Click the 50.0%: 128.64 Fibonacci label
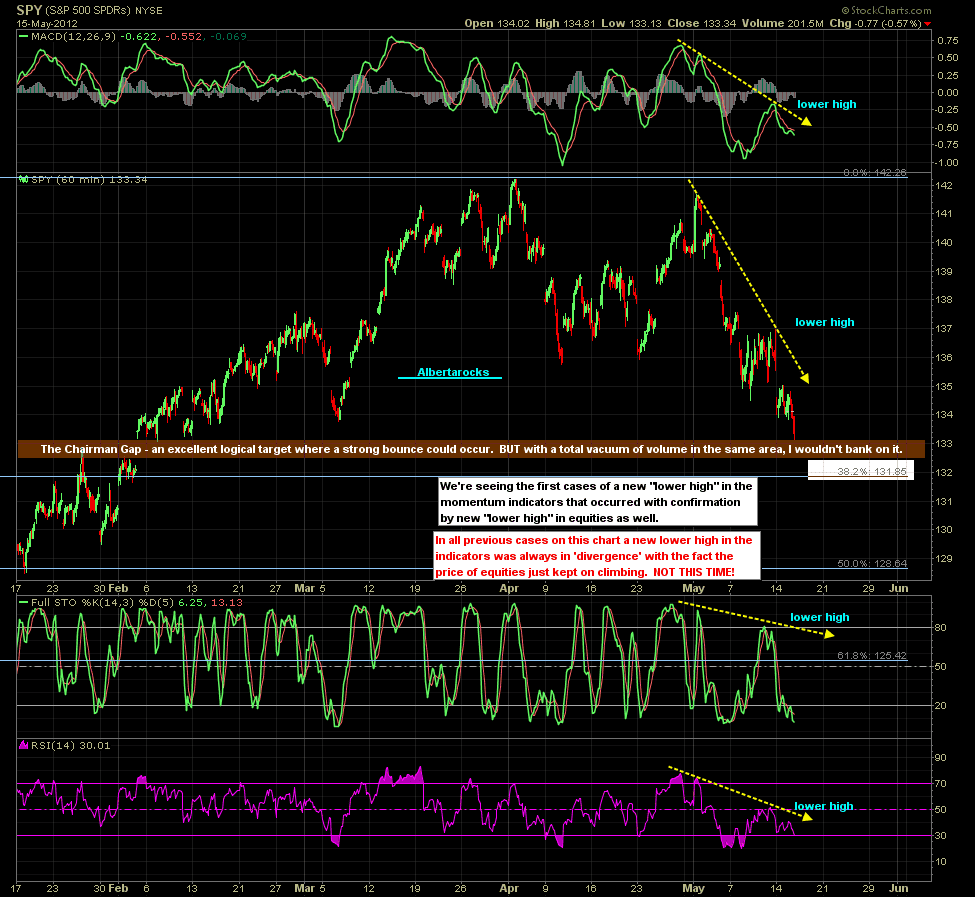The image size is (975, 897). coord(872,563)
